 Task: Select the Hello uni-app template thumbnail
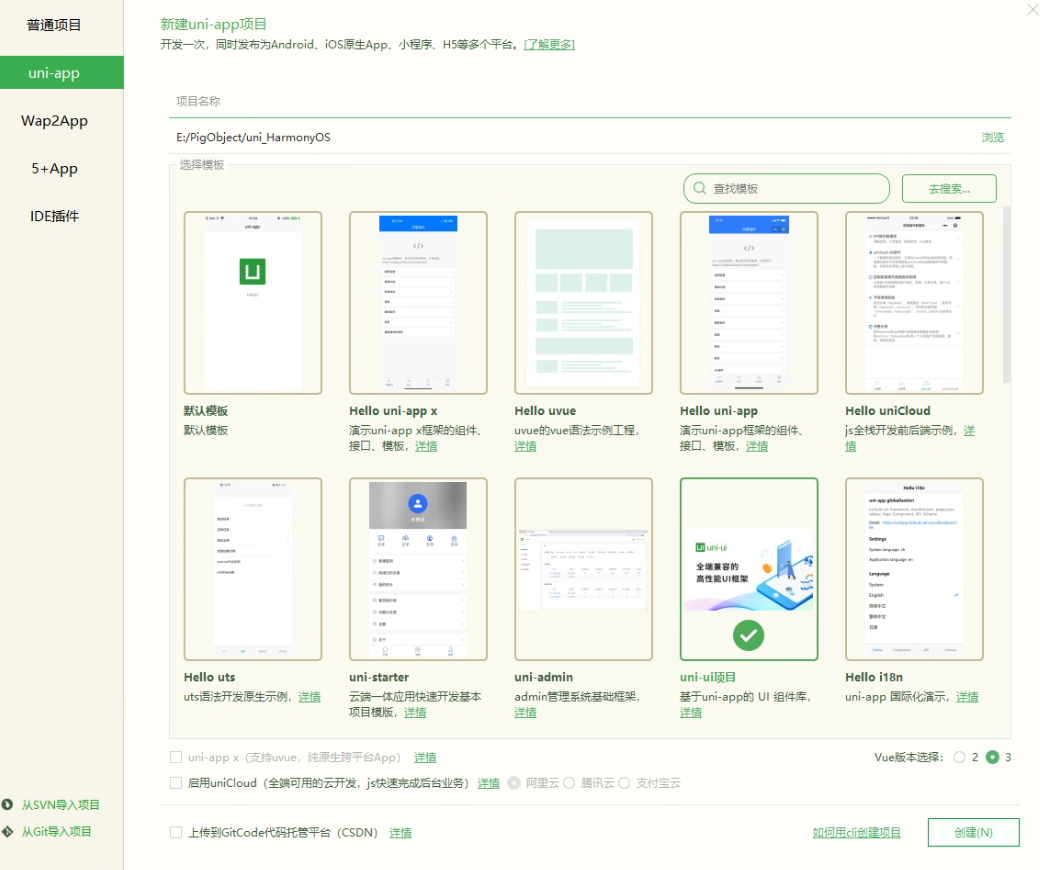(749, 303)
